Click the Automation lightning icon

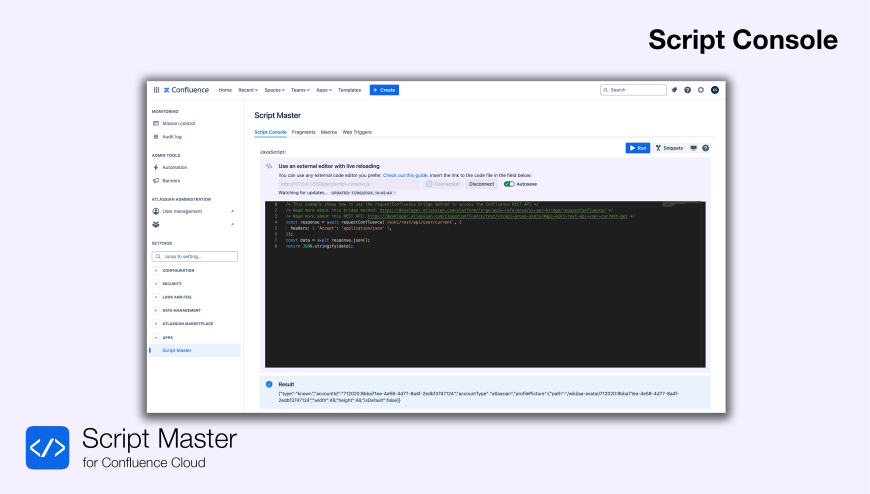pyautogui.click(x=156, y=167)
